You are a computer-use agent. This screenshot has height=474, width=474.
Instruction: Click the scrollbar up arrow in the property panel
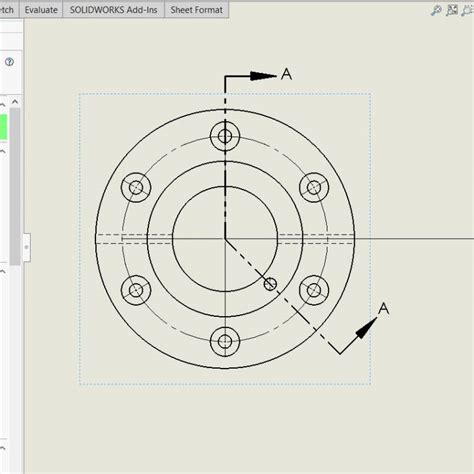15,102
